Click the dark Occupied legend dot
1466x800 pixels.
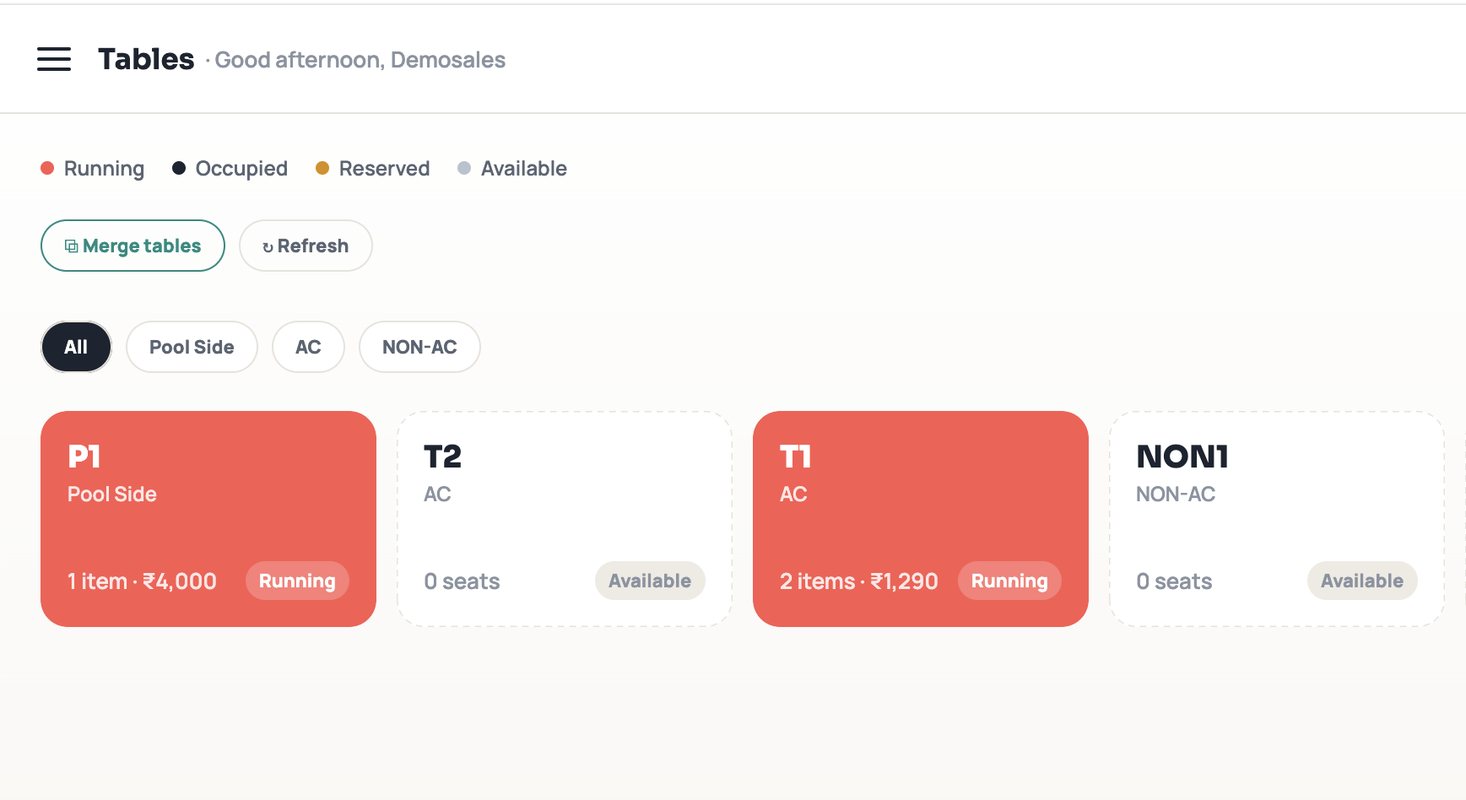point(179,168)
